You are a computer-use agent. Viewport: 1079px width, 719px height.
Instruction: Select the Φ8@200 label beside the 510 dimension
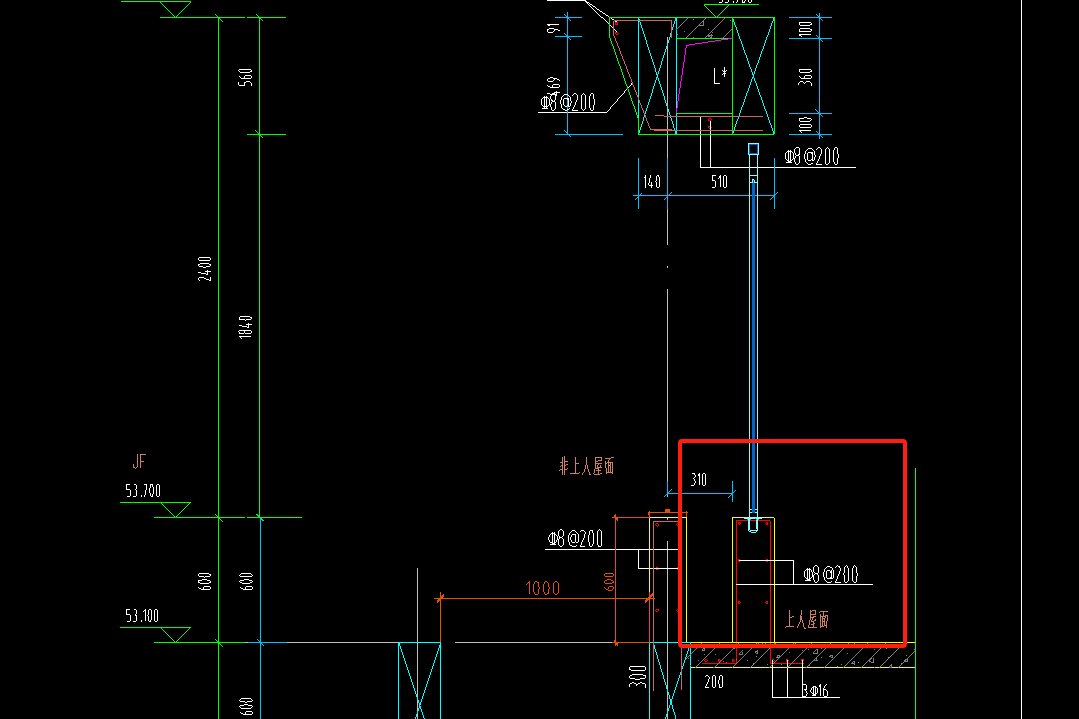(812, 157)
